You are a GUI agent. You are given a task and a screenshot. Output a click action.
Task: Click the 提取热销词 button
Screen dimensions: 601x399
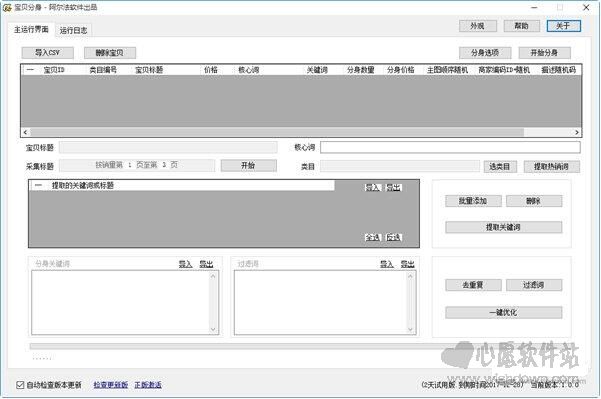coord(552,166)
